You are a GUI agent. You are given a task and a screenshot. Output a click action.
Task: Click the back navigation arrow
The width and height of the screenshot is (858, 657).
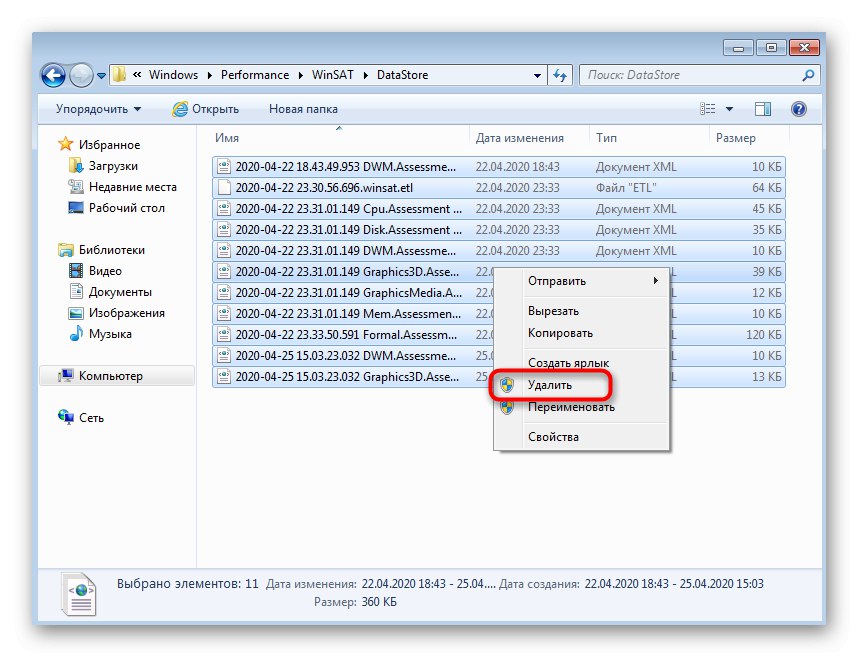[54, 75]
